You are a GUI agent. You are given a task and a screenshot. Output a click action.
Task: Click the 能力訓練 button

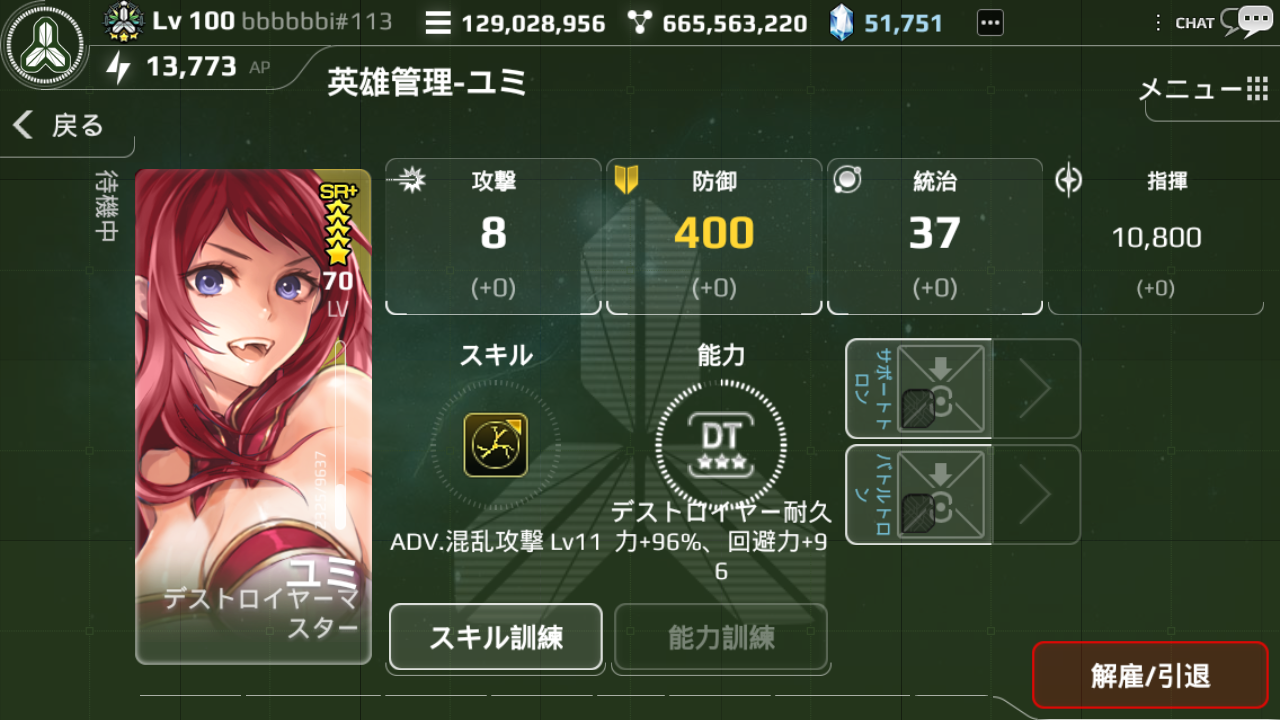coord(721,637)
